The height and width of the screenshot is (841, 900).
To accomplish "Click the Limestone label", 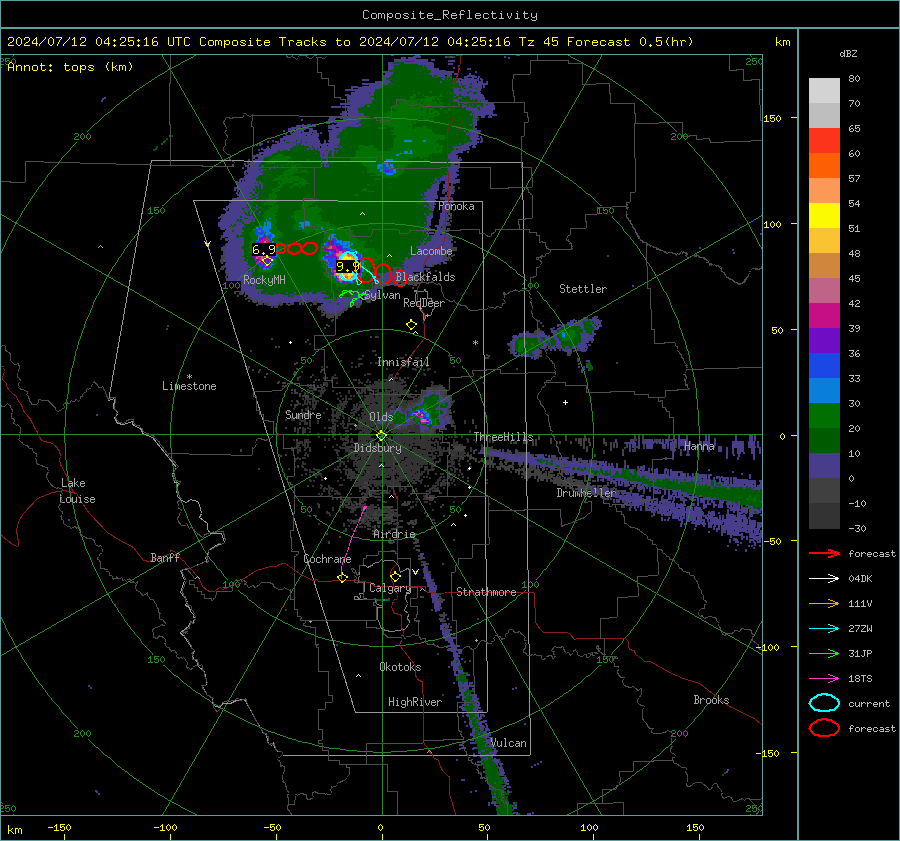I will click(189, 386).
